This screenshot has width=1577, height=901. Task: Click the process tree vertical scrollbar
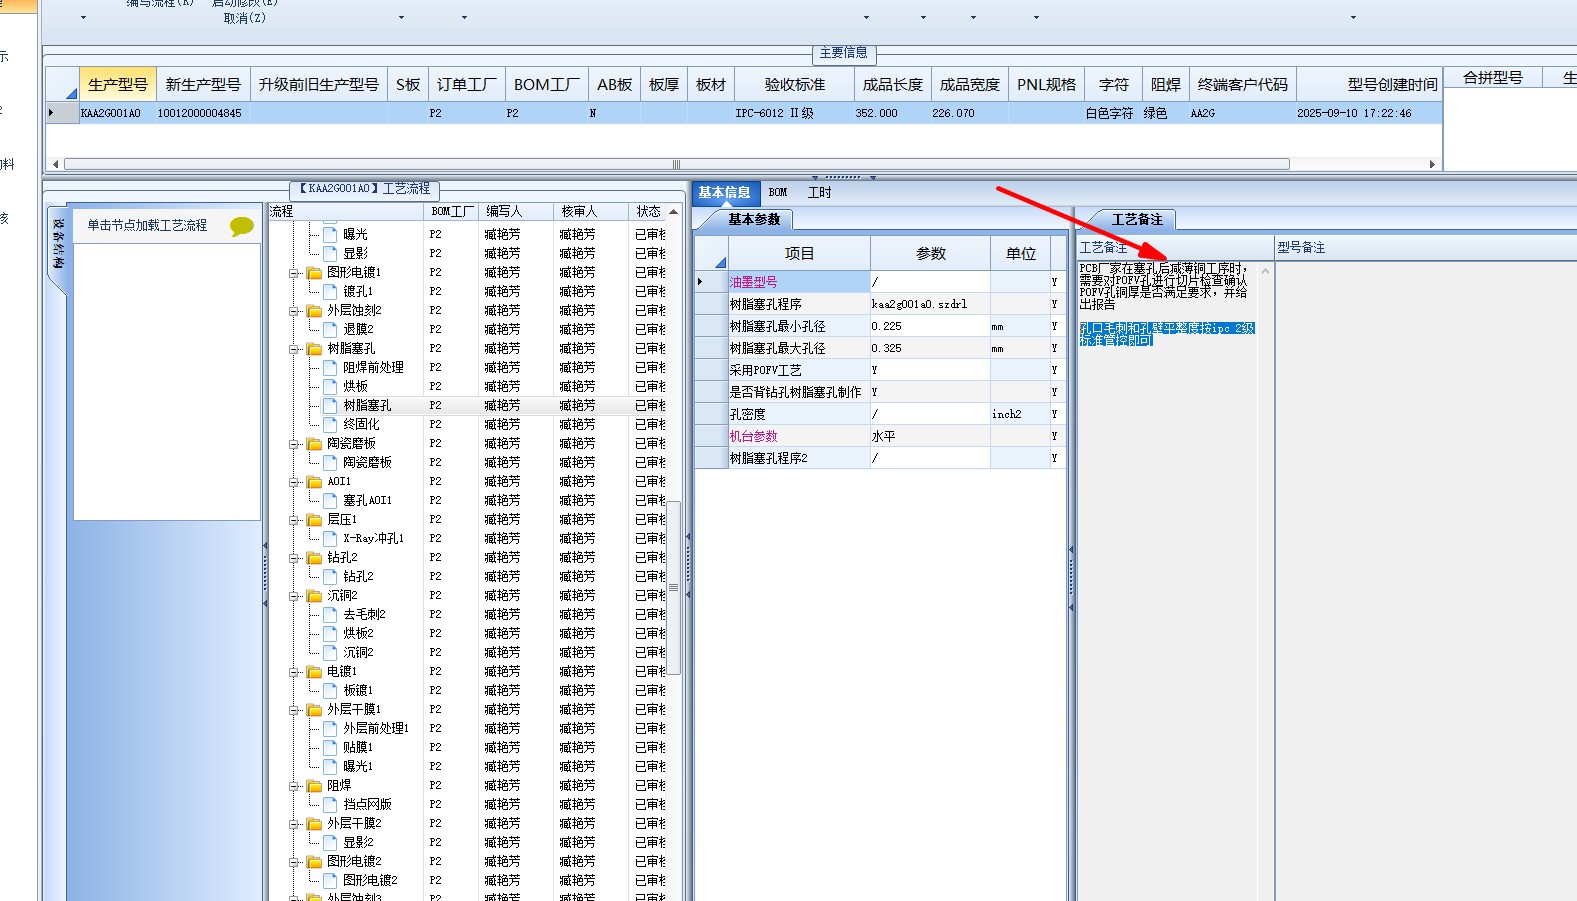tap(674, 587)
